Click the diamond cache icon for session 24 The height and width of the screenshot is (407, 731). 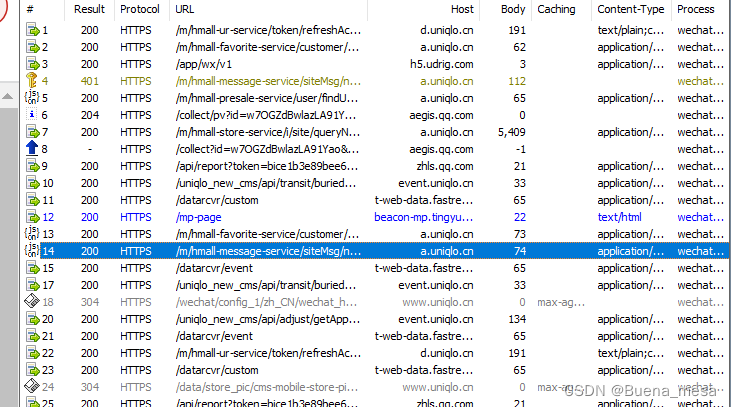pos(32,386)
